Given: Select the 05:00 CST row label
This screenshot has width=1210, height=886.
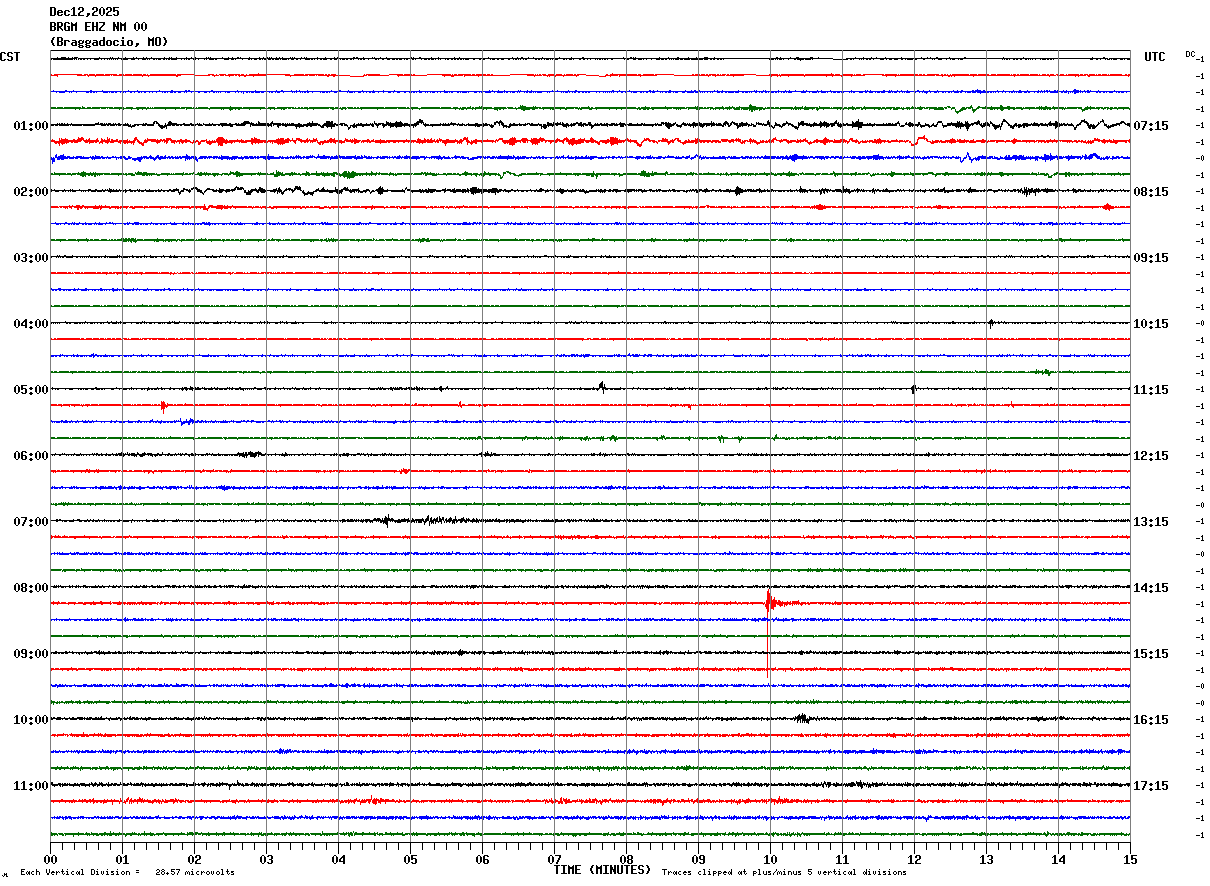Looking at the screenshot, I should [x=31, y=390].
